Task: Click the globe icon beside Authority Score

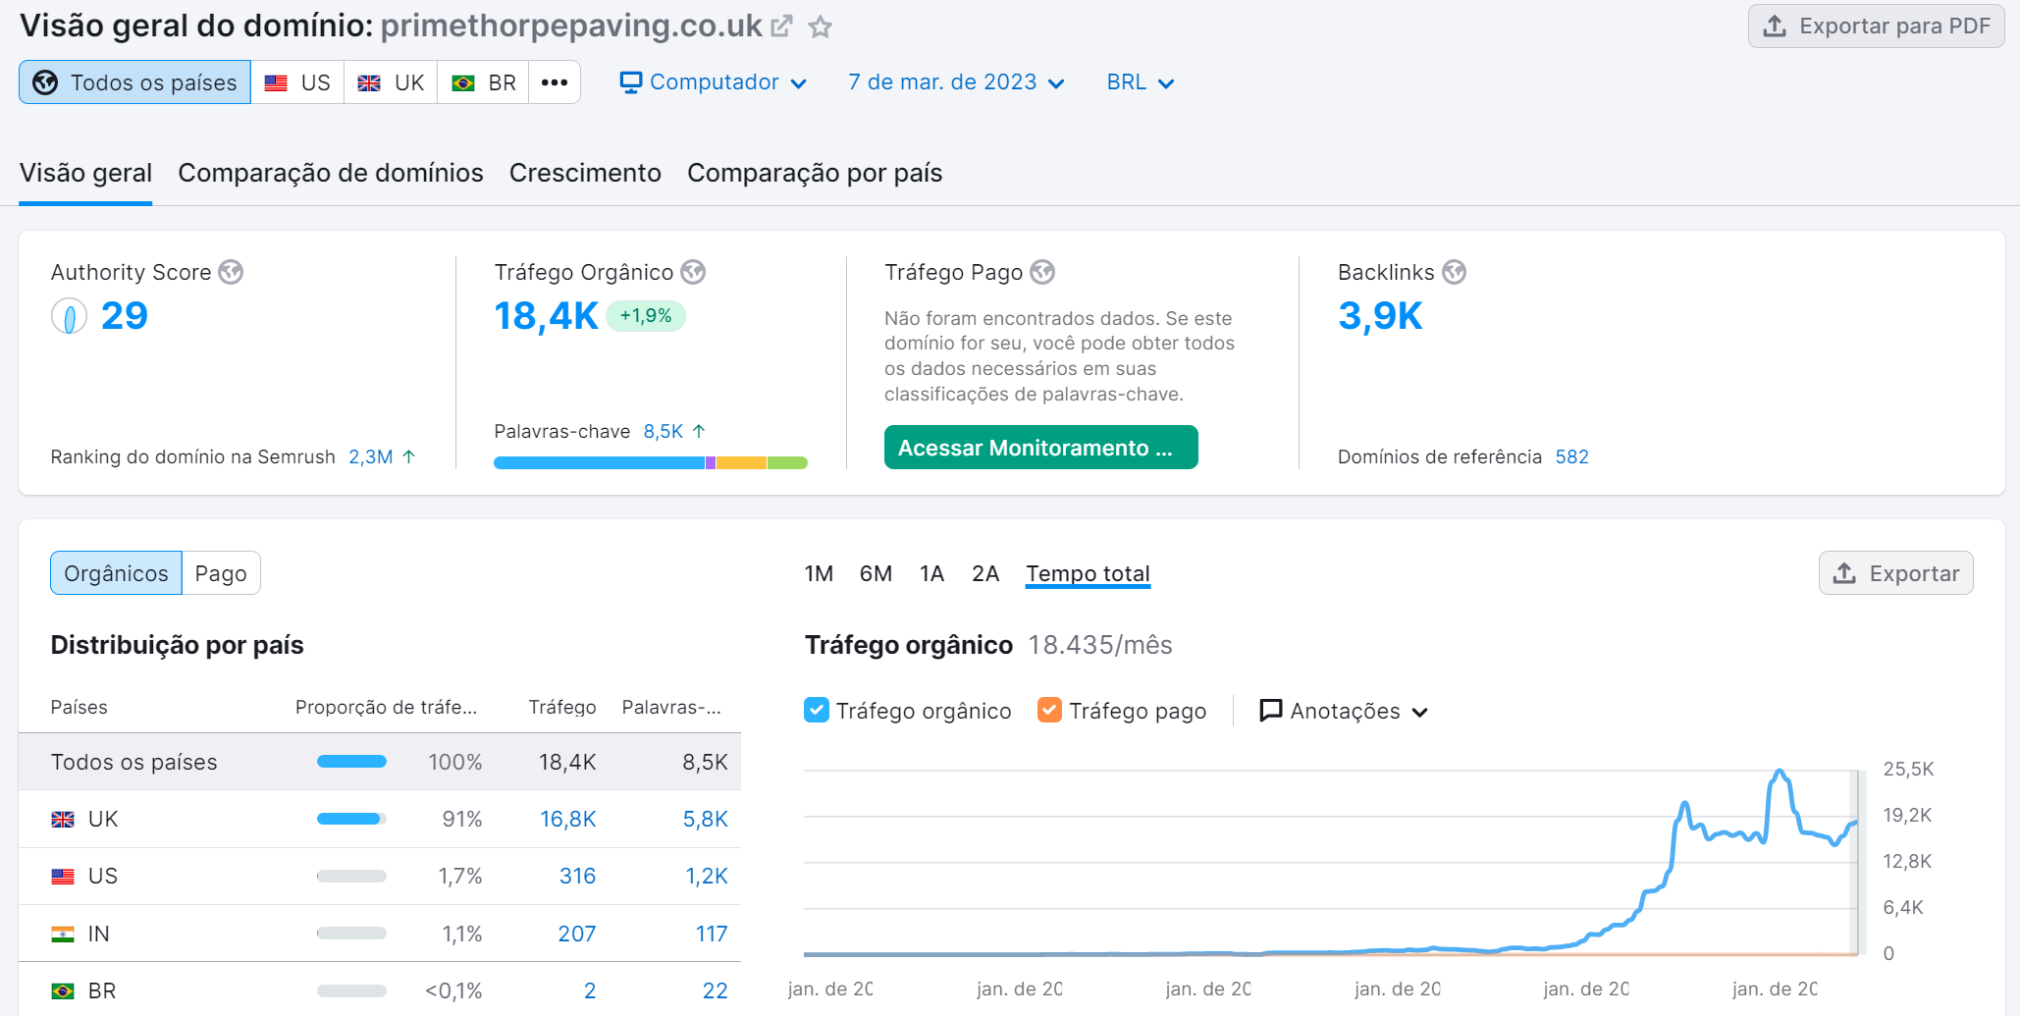Action: click(231, 272)
